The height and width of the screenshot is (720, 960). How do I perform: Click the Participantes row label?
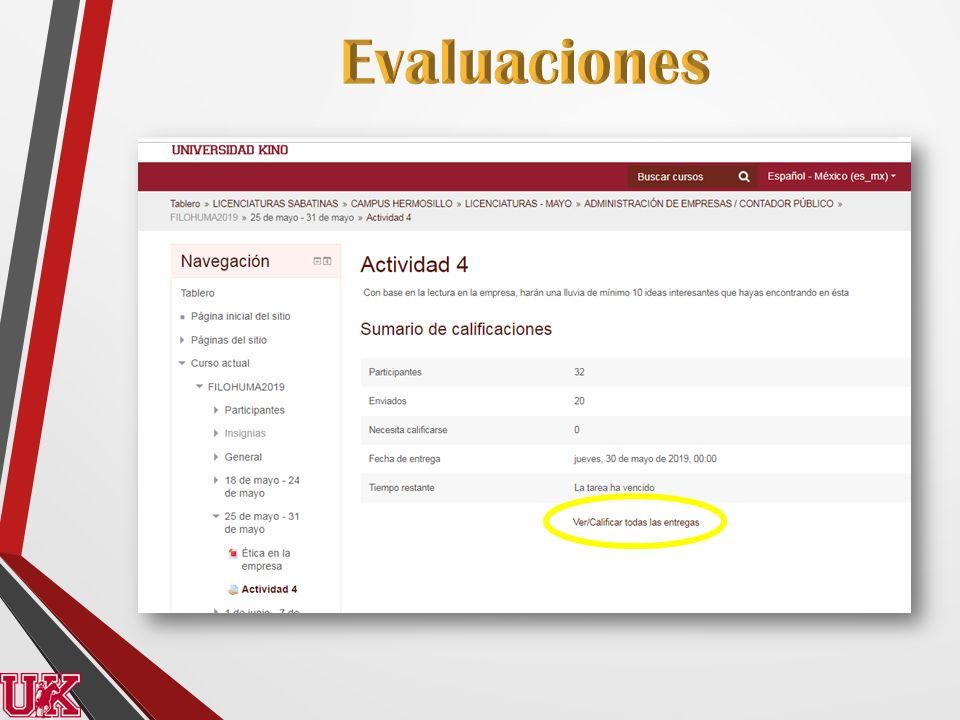[395, 372]
